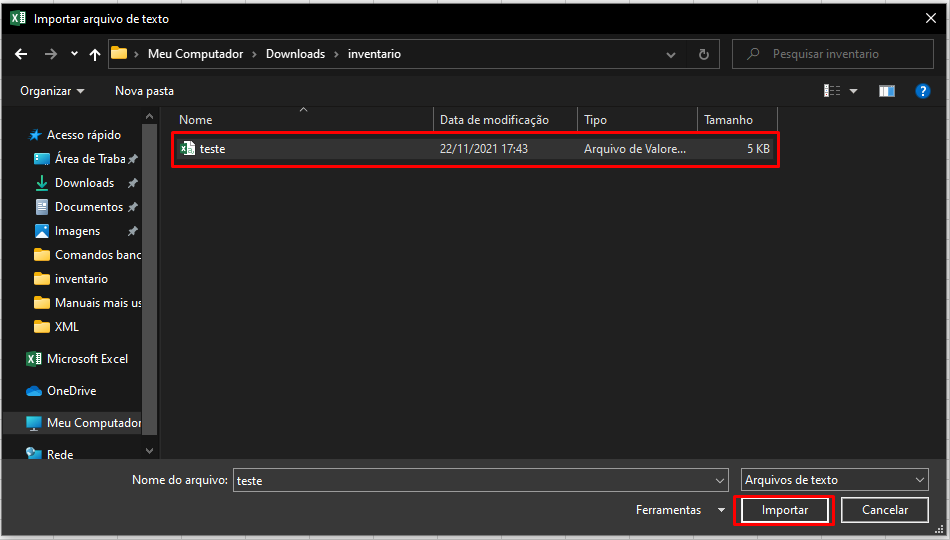Screen dimensions: 950x540
Task: Select the teste file row
Action: (475, 149)
